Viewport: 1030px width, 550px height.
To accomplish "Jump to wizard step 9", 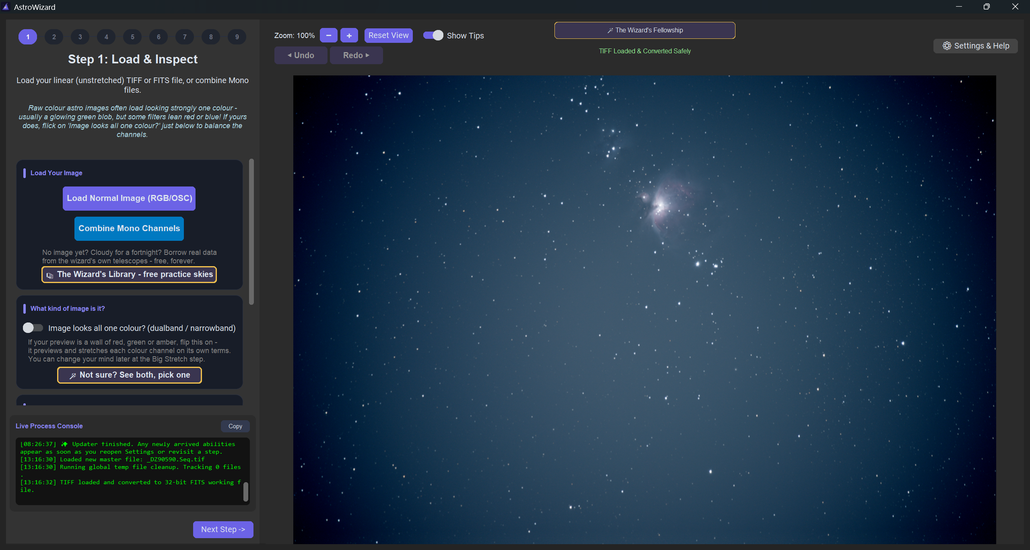I will pyautogui.click(x=236, y=37).
